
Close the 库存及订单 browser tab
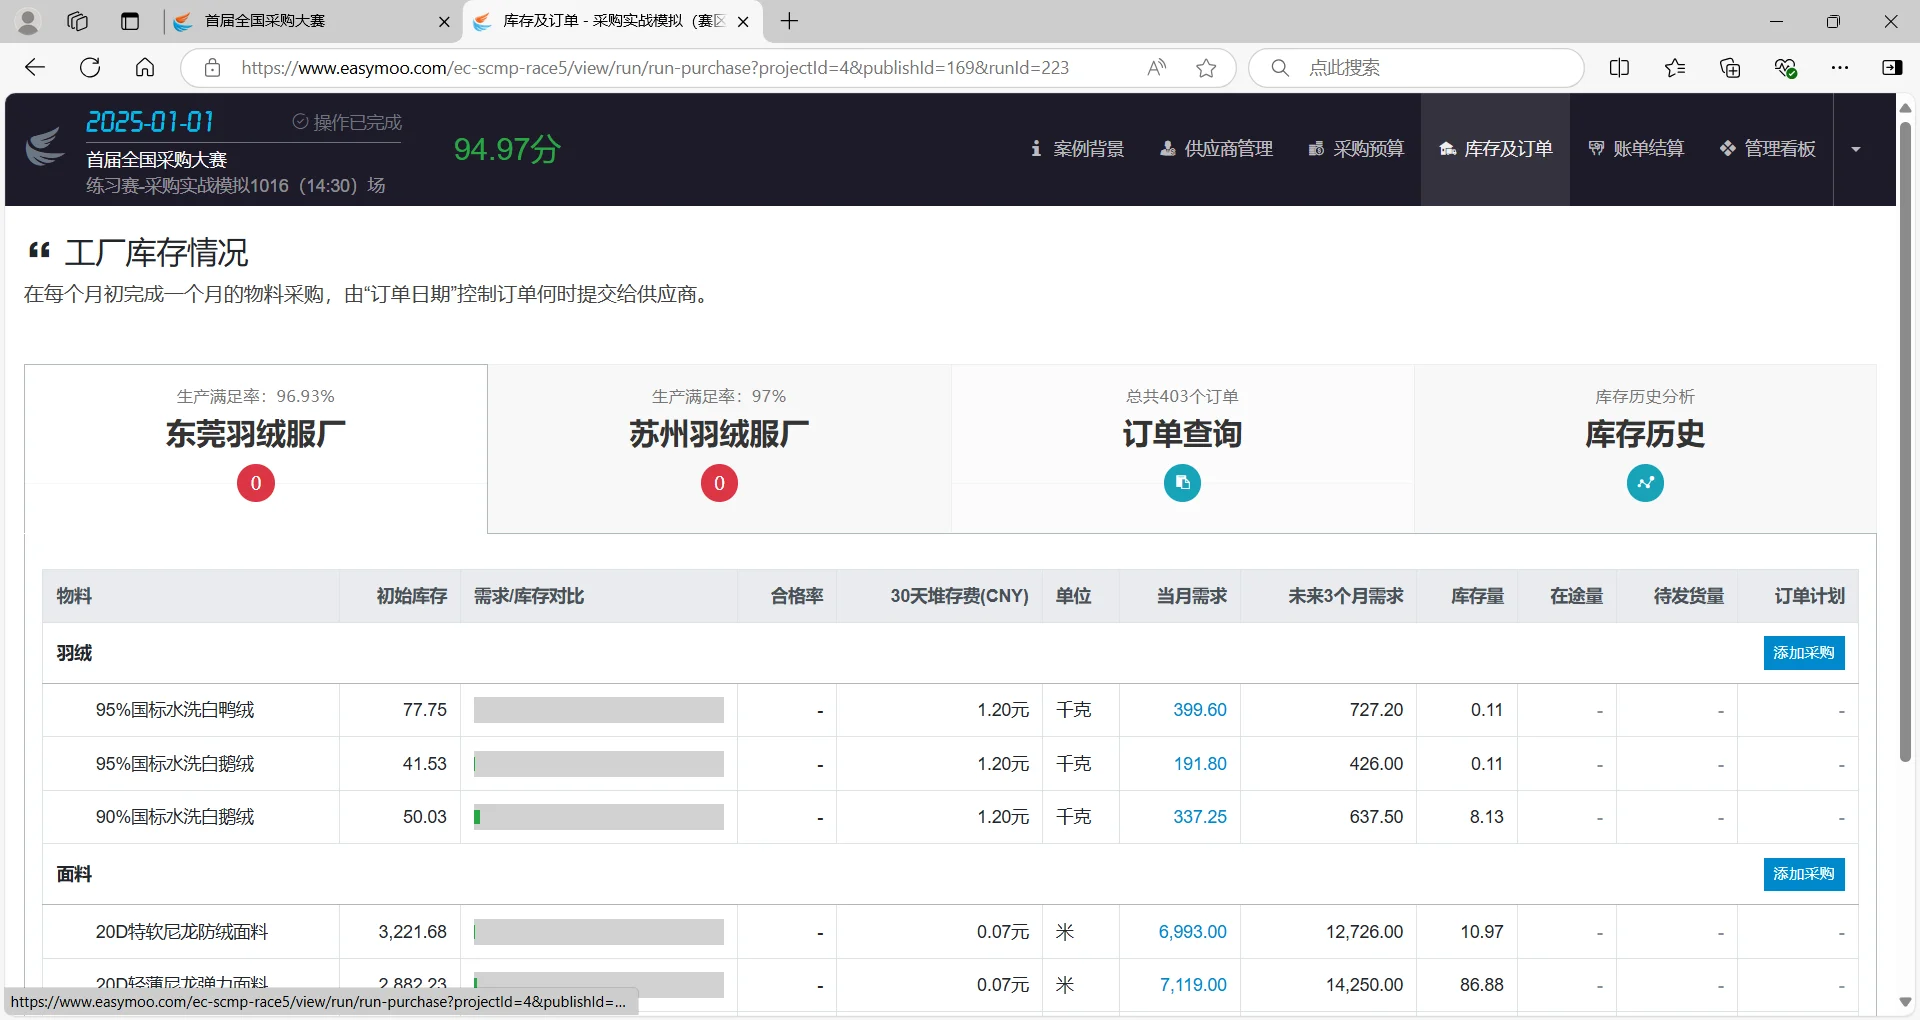tap(743, 21)
